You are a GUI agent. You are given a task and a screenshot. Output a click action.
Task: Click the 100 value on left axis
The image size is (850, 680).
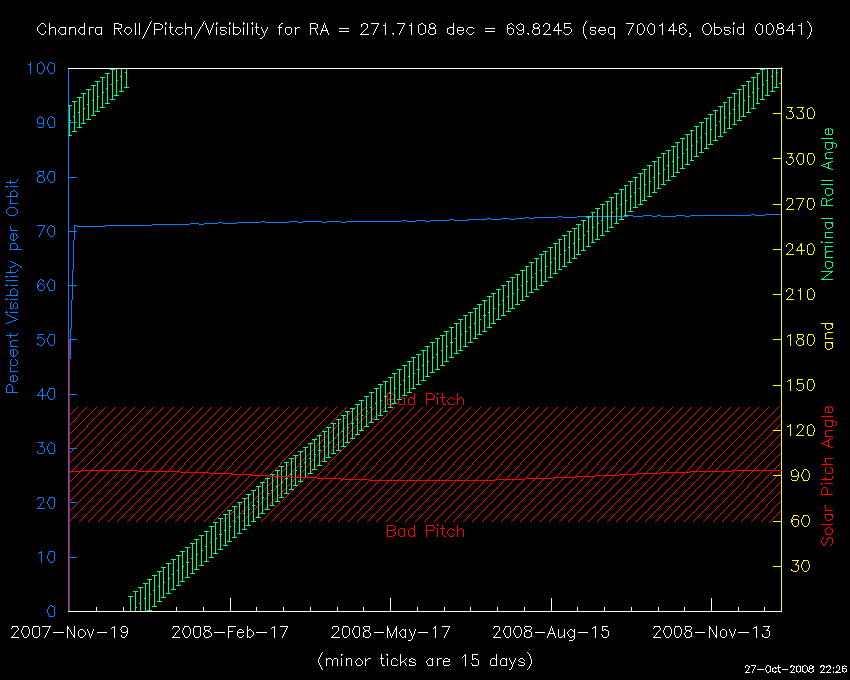(41, 69)
